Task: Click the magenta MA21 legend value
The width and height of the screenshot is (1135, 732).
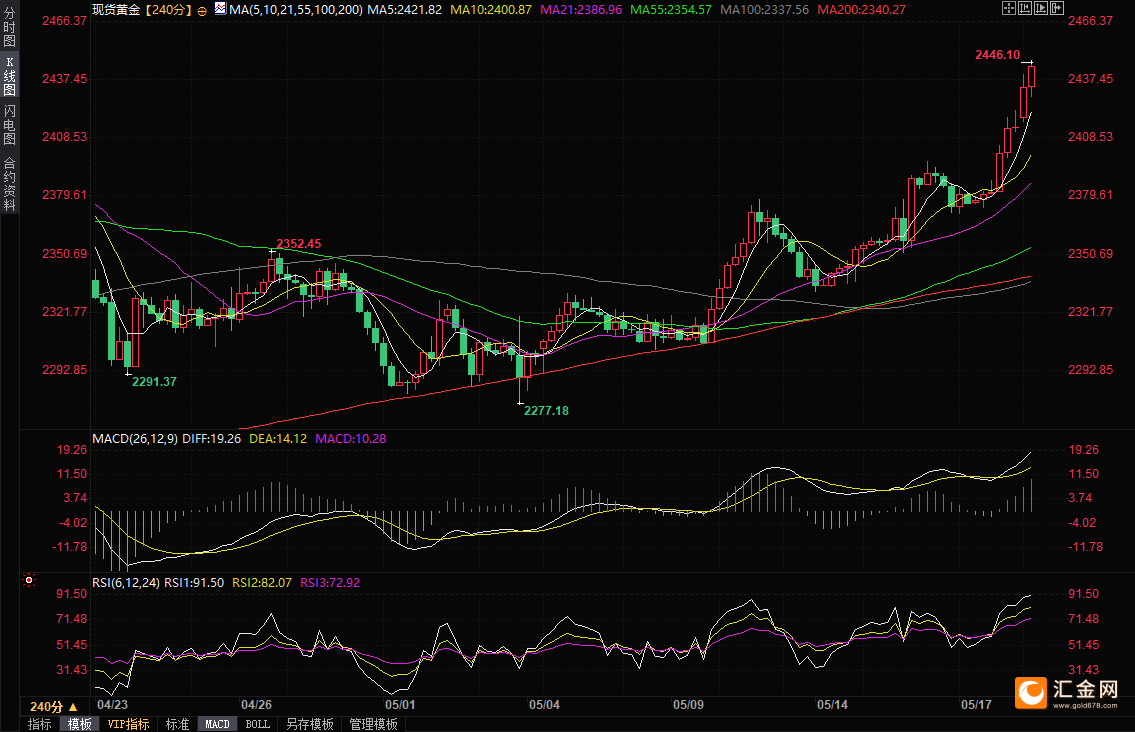Action: [x=581, y=9]
